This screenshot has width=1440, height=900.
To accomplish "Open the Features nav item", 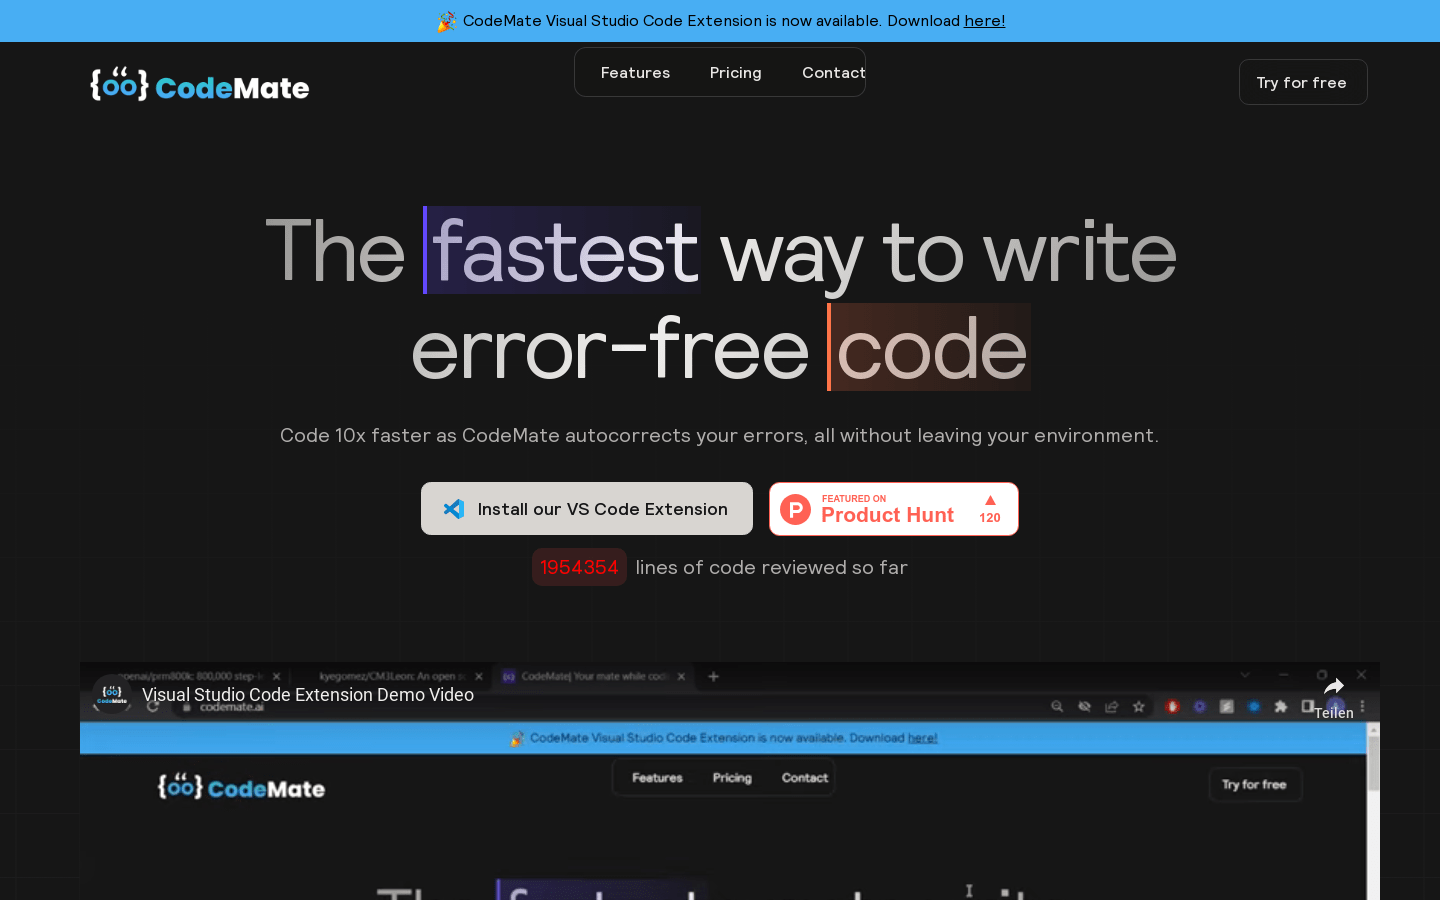I will point(635,73).
